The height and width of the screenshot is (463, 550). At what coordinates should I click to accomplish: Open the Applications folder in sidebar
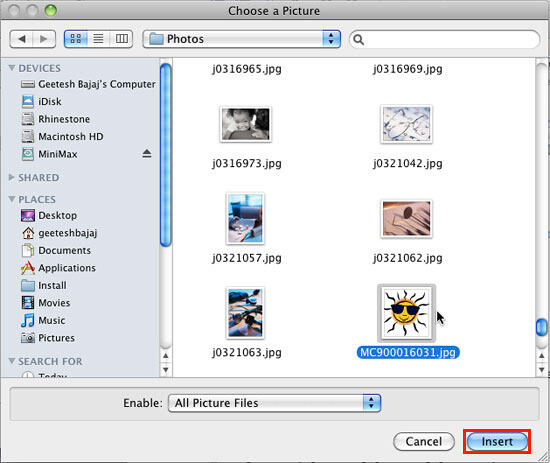pos(58,268)
